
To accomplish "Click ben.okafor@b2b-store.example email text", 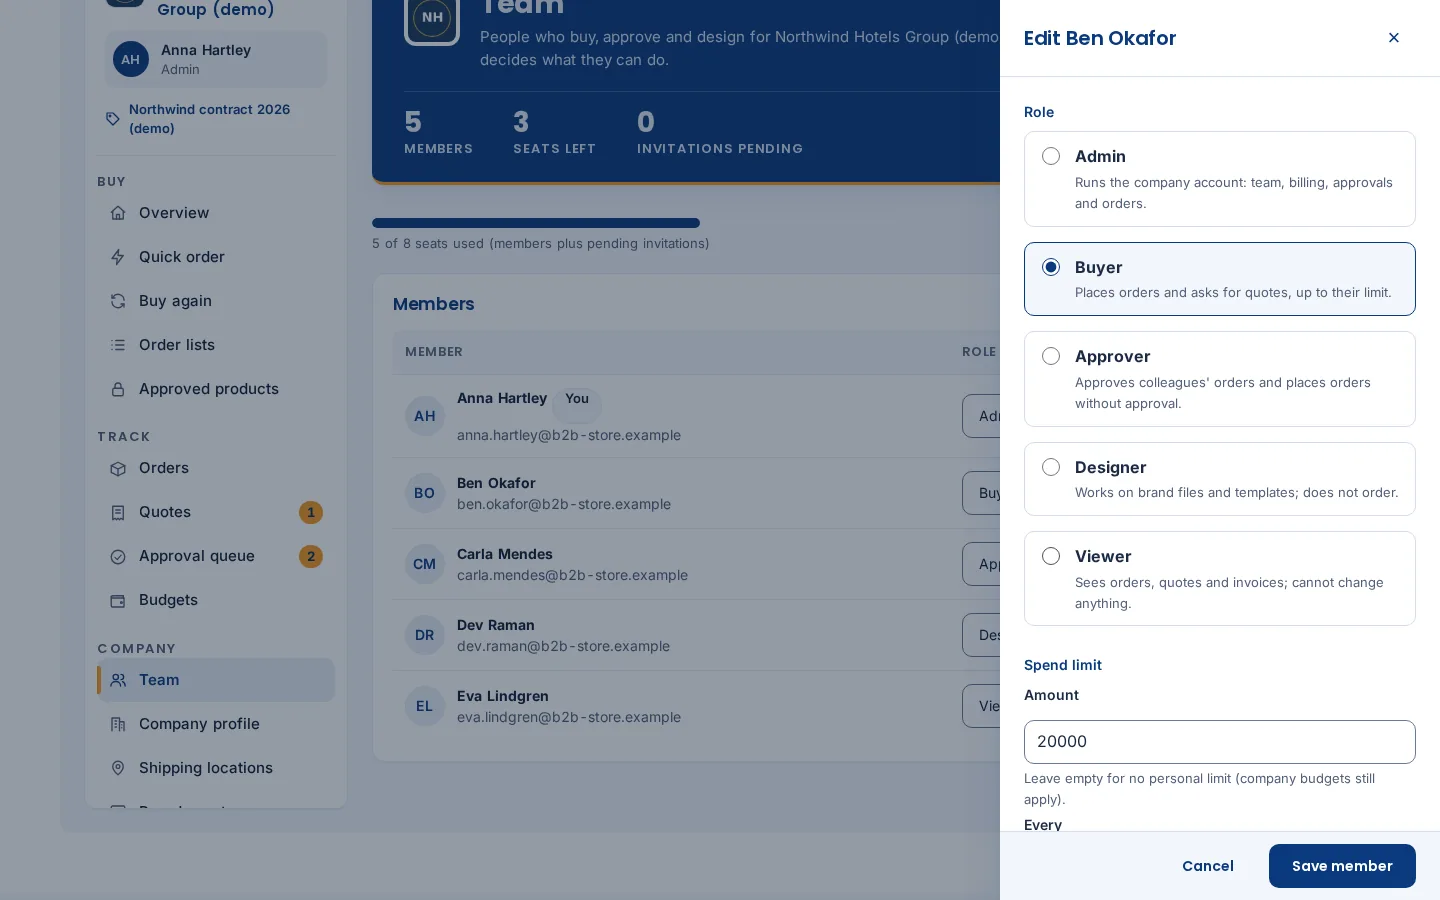I will 564,504.
